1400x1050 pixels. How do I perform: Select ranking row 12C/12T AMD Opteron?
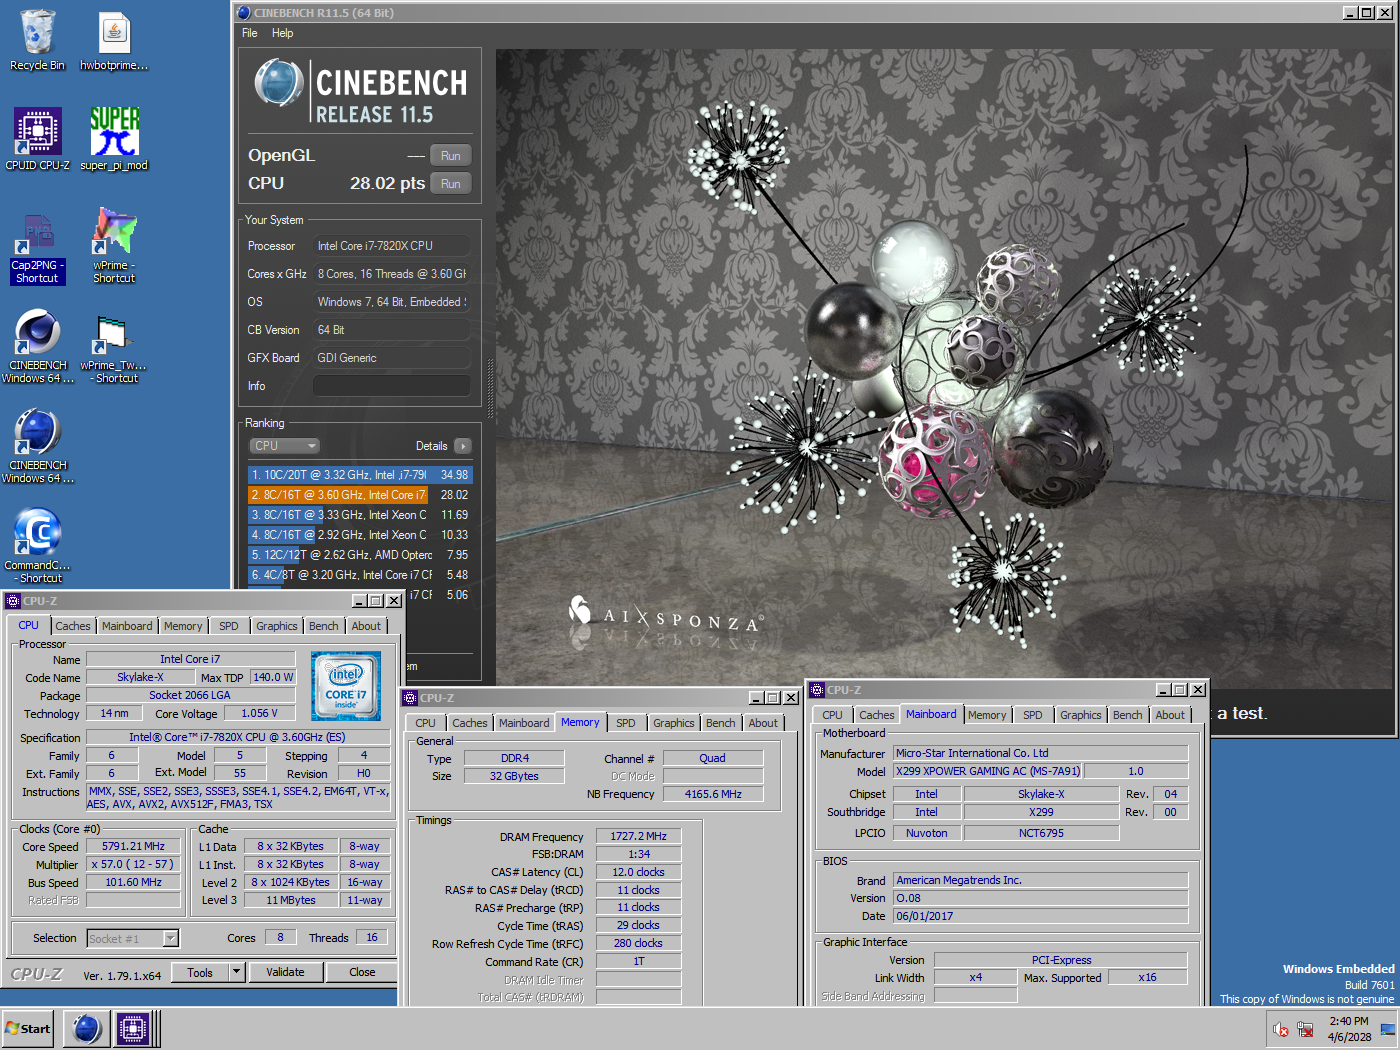tap(360, 555)
